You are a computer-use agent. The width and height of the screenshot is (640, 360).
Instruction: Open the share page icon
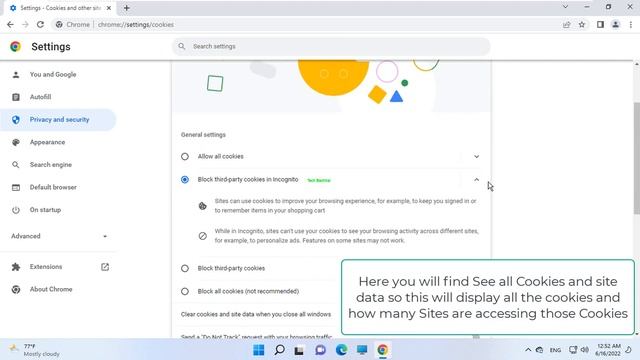click(x=567, y=24)
